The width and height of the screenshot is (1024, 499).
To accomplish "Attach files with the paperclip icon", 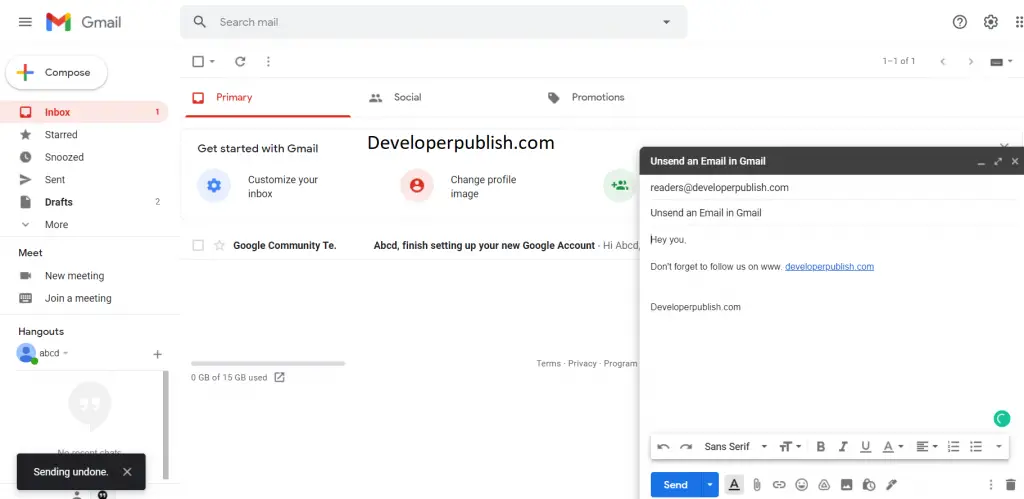I will click(x=756, y=485).
